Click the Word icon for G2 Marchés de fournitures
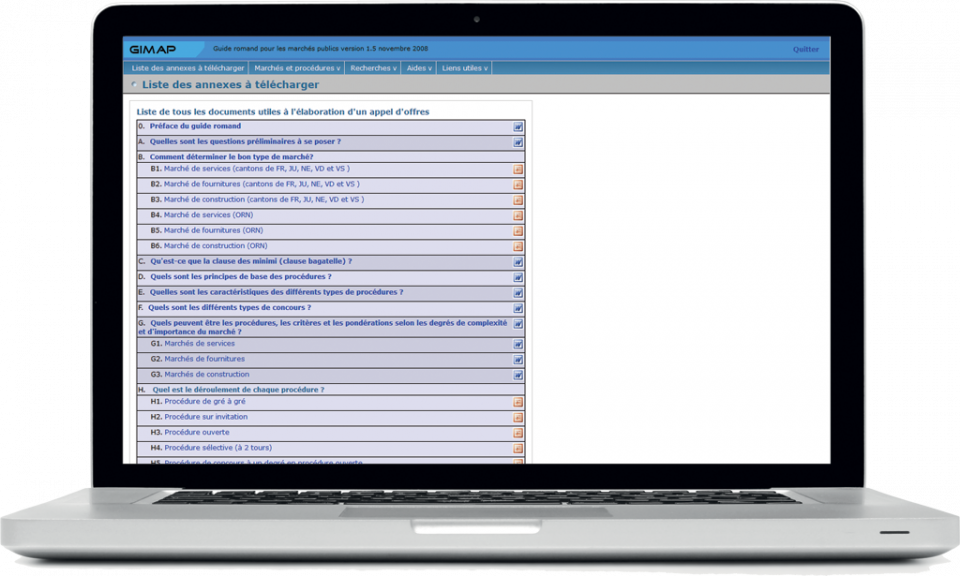Screen dimensions: 960x576 [518, 360]
